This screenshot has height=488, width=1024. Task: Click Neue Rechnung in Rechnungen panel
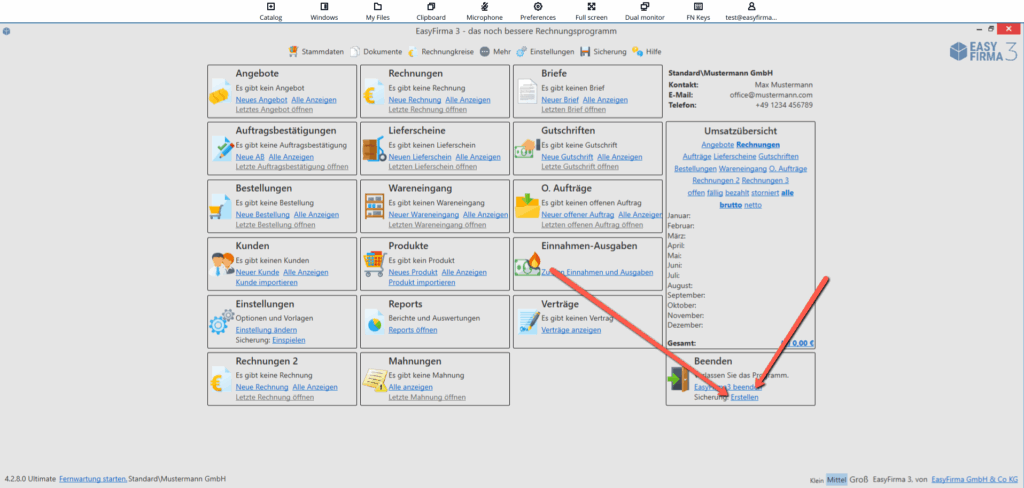coord(415,100)
